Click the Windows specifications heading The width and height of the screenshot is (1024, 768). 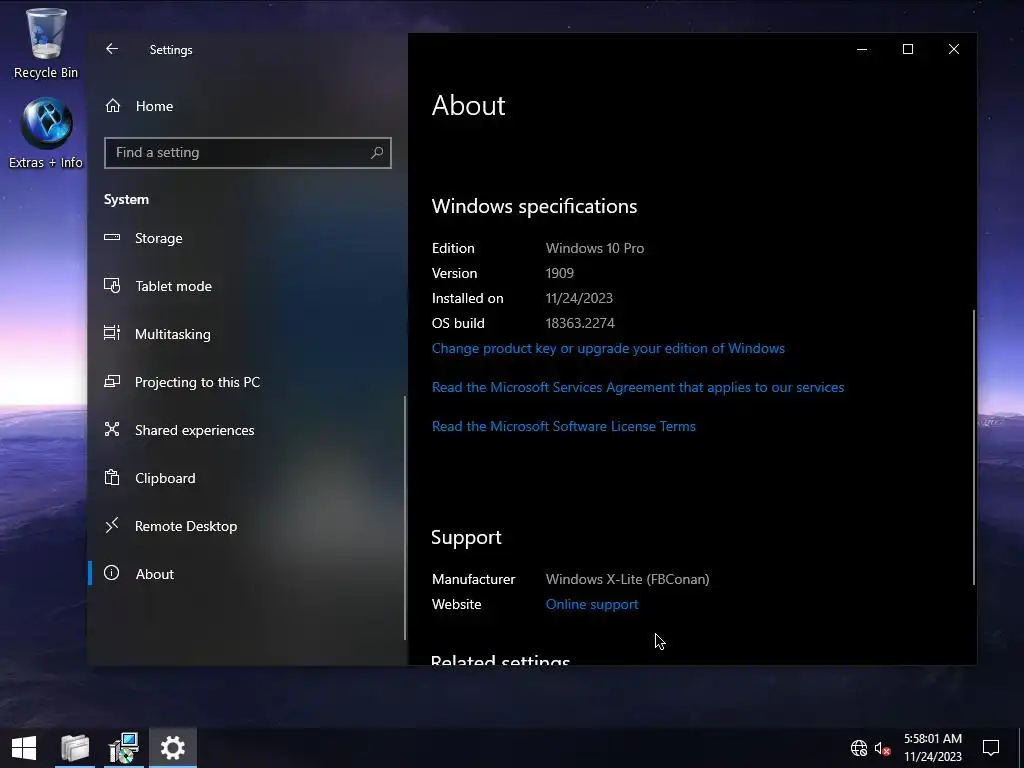point(534,206)
